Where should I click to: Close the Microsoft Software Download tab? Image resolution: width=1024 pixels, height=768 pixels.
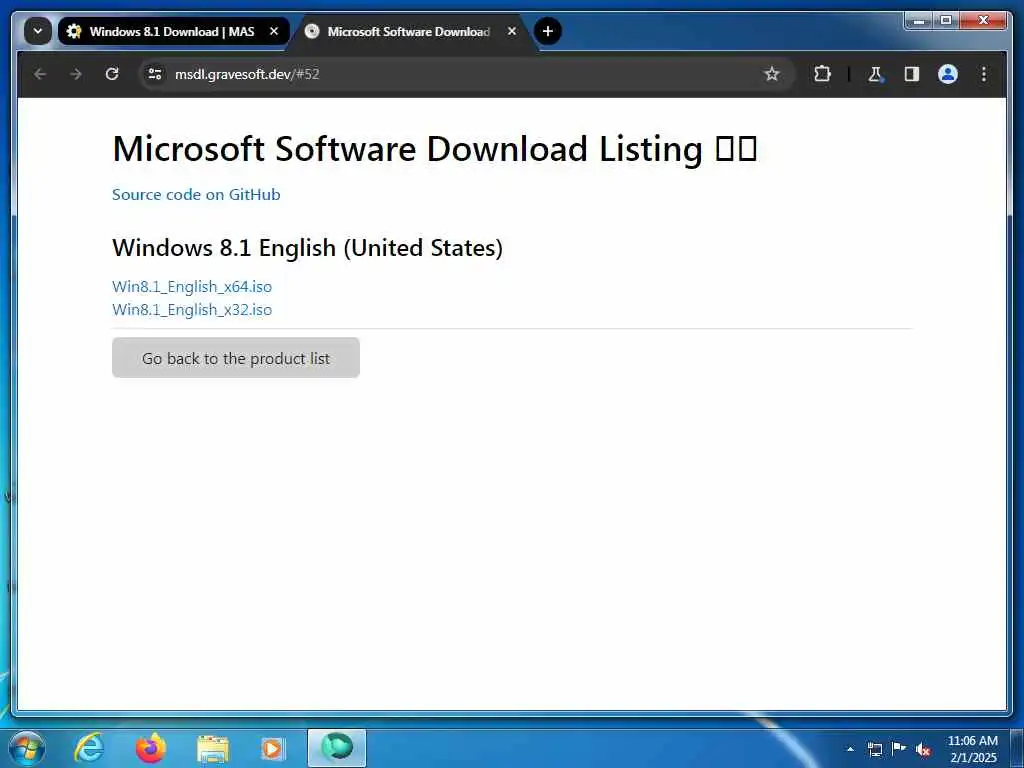(x=512, y=31)
